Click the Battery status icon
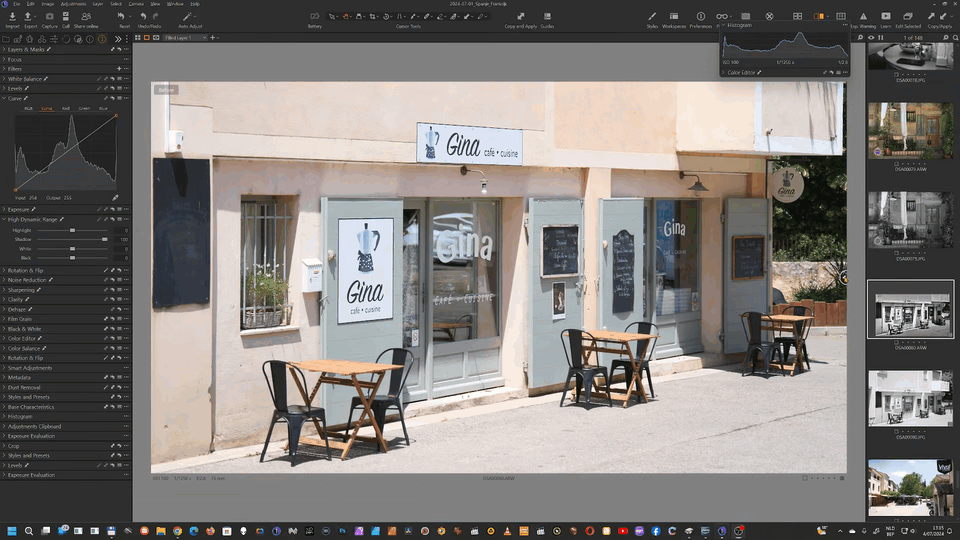The height and width of the screenshot is (540, 960). (315, 17)
